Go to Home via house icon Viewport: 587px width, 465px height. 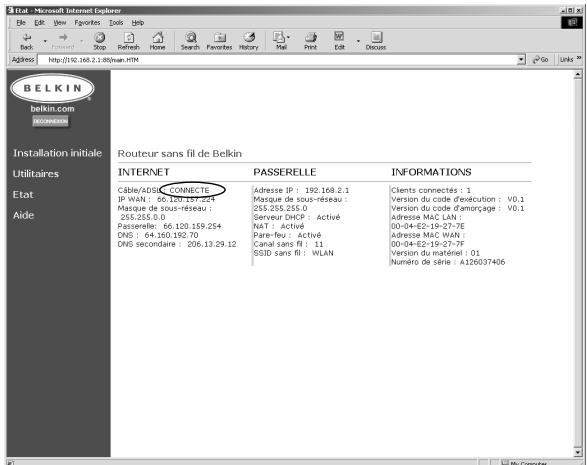point(158,37)
